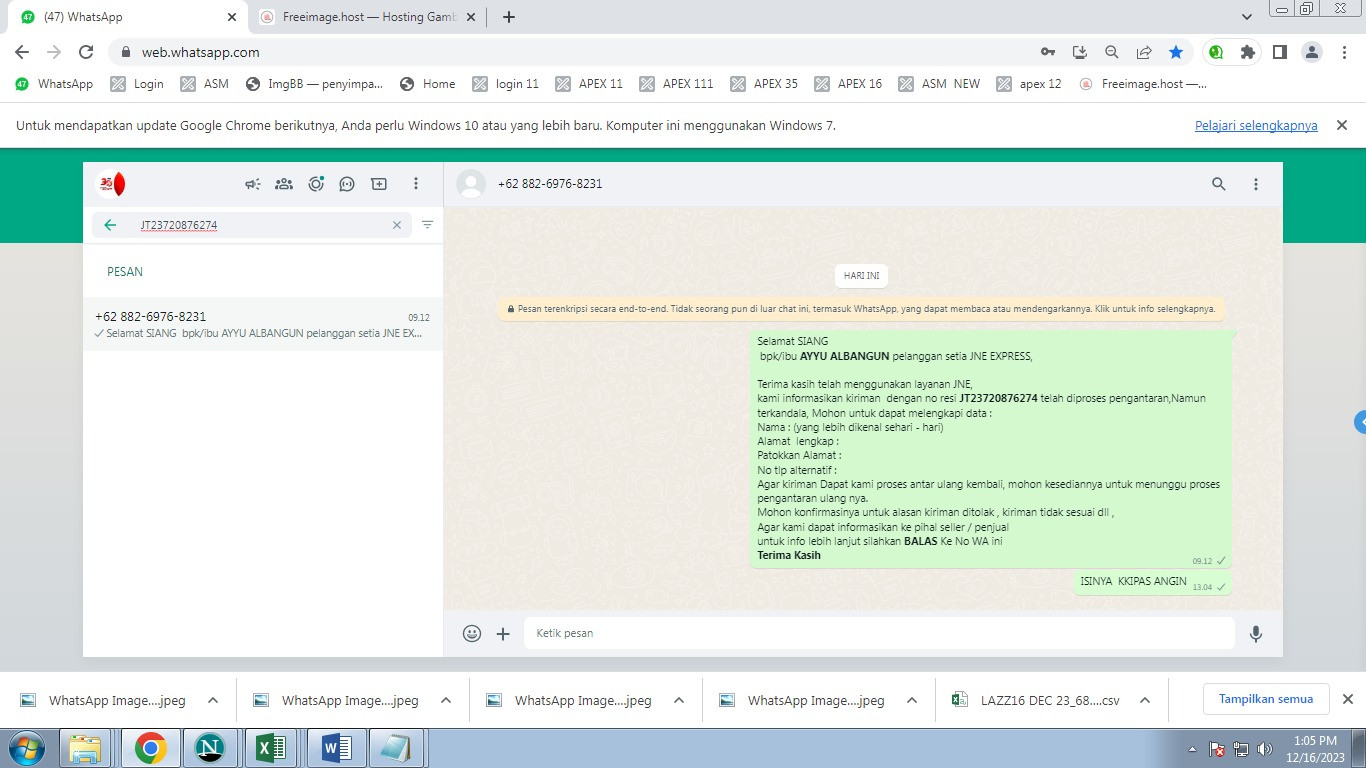Expand first WhatsApp Image download options
The height and width of the screenshot is (768, 1366).
(x=212, y=700)
